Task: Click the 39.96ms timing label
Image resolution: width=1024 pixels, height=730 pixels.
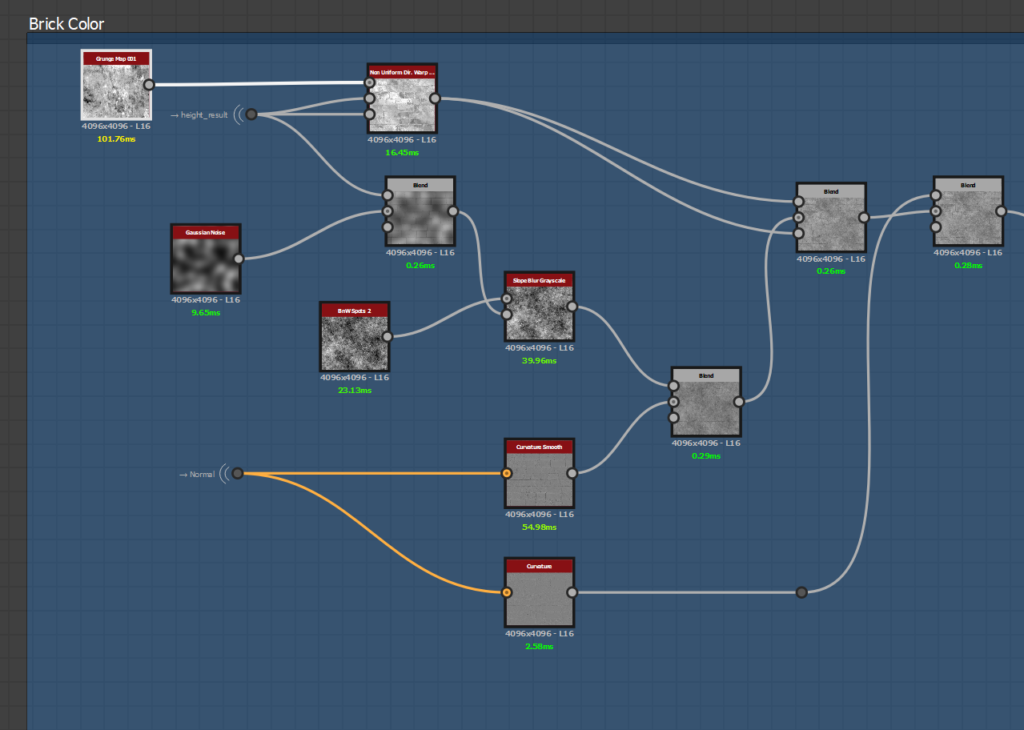Action: 539,361
